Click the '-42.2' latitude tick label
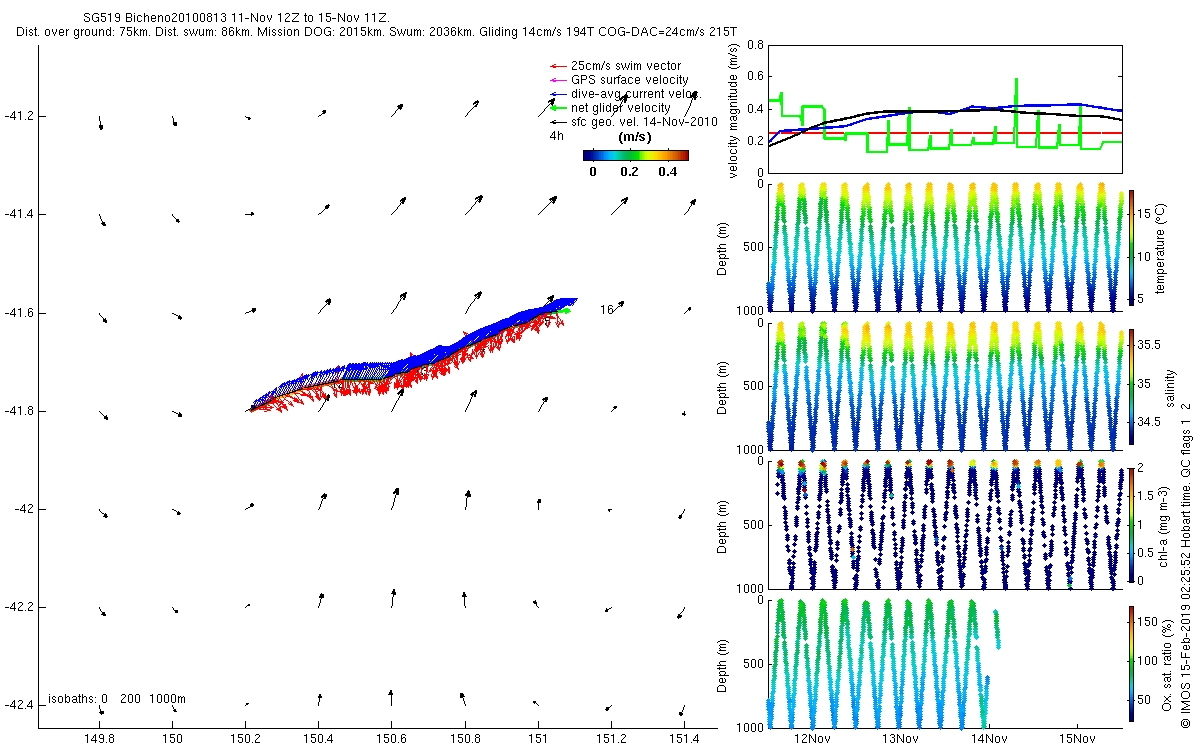Viewport: 1200px width, 750px height. 19,607
